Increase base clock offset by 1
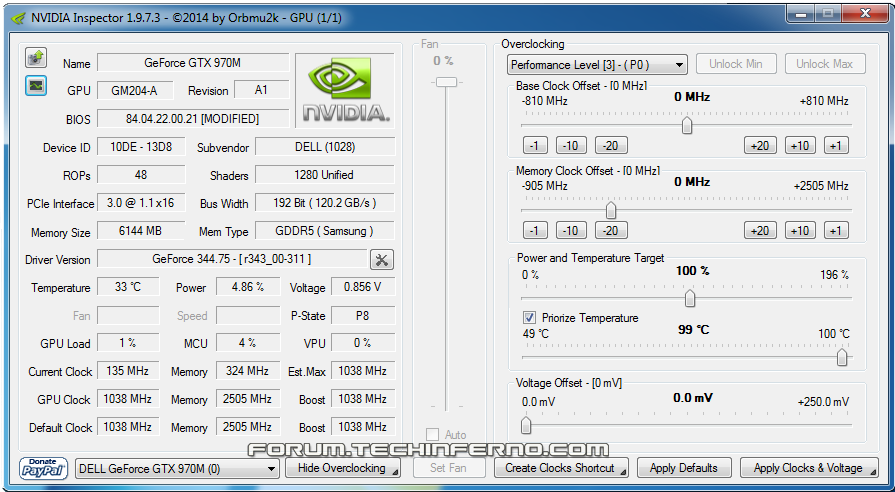The image size is (895, 492). click(836, 146)
